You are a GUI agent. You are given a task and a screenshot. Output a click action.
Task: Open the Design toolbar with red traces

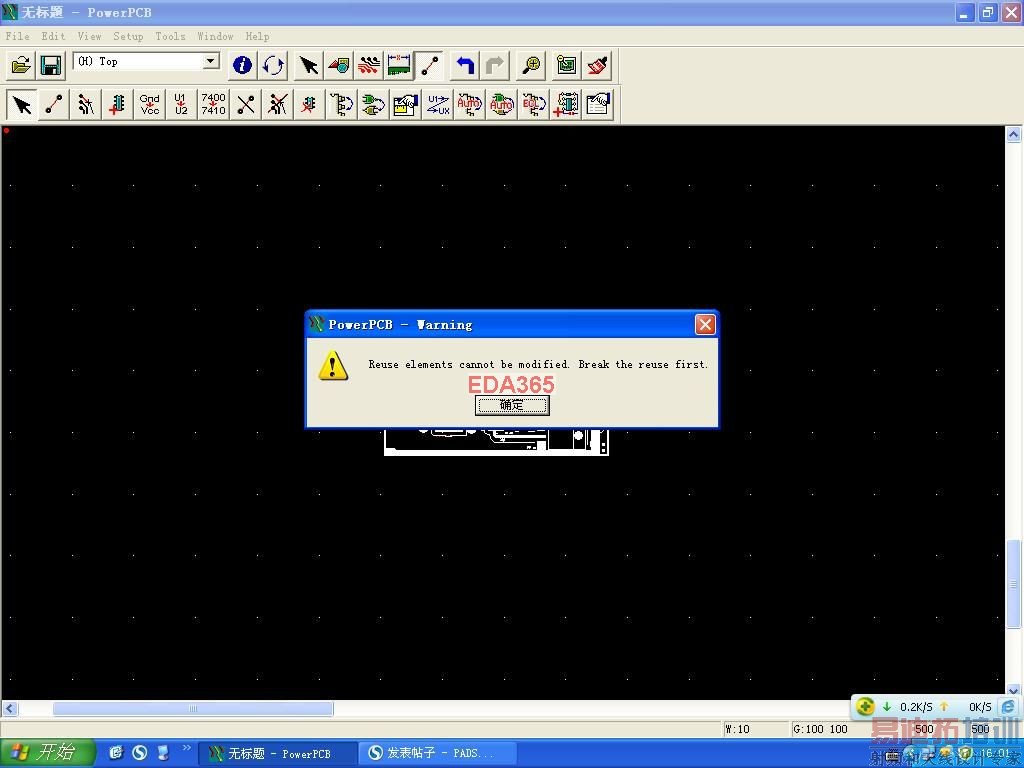tap(368, 65)
